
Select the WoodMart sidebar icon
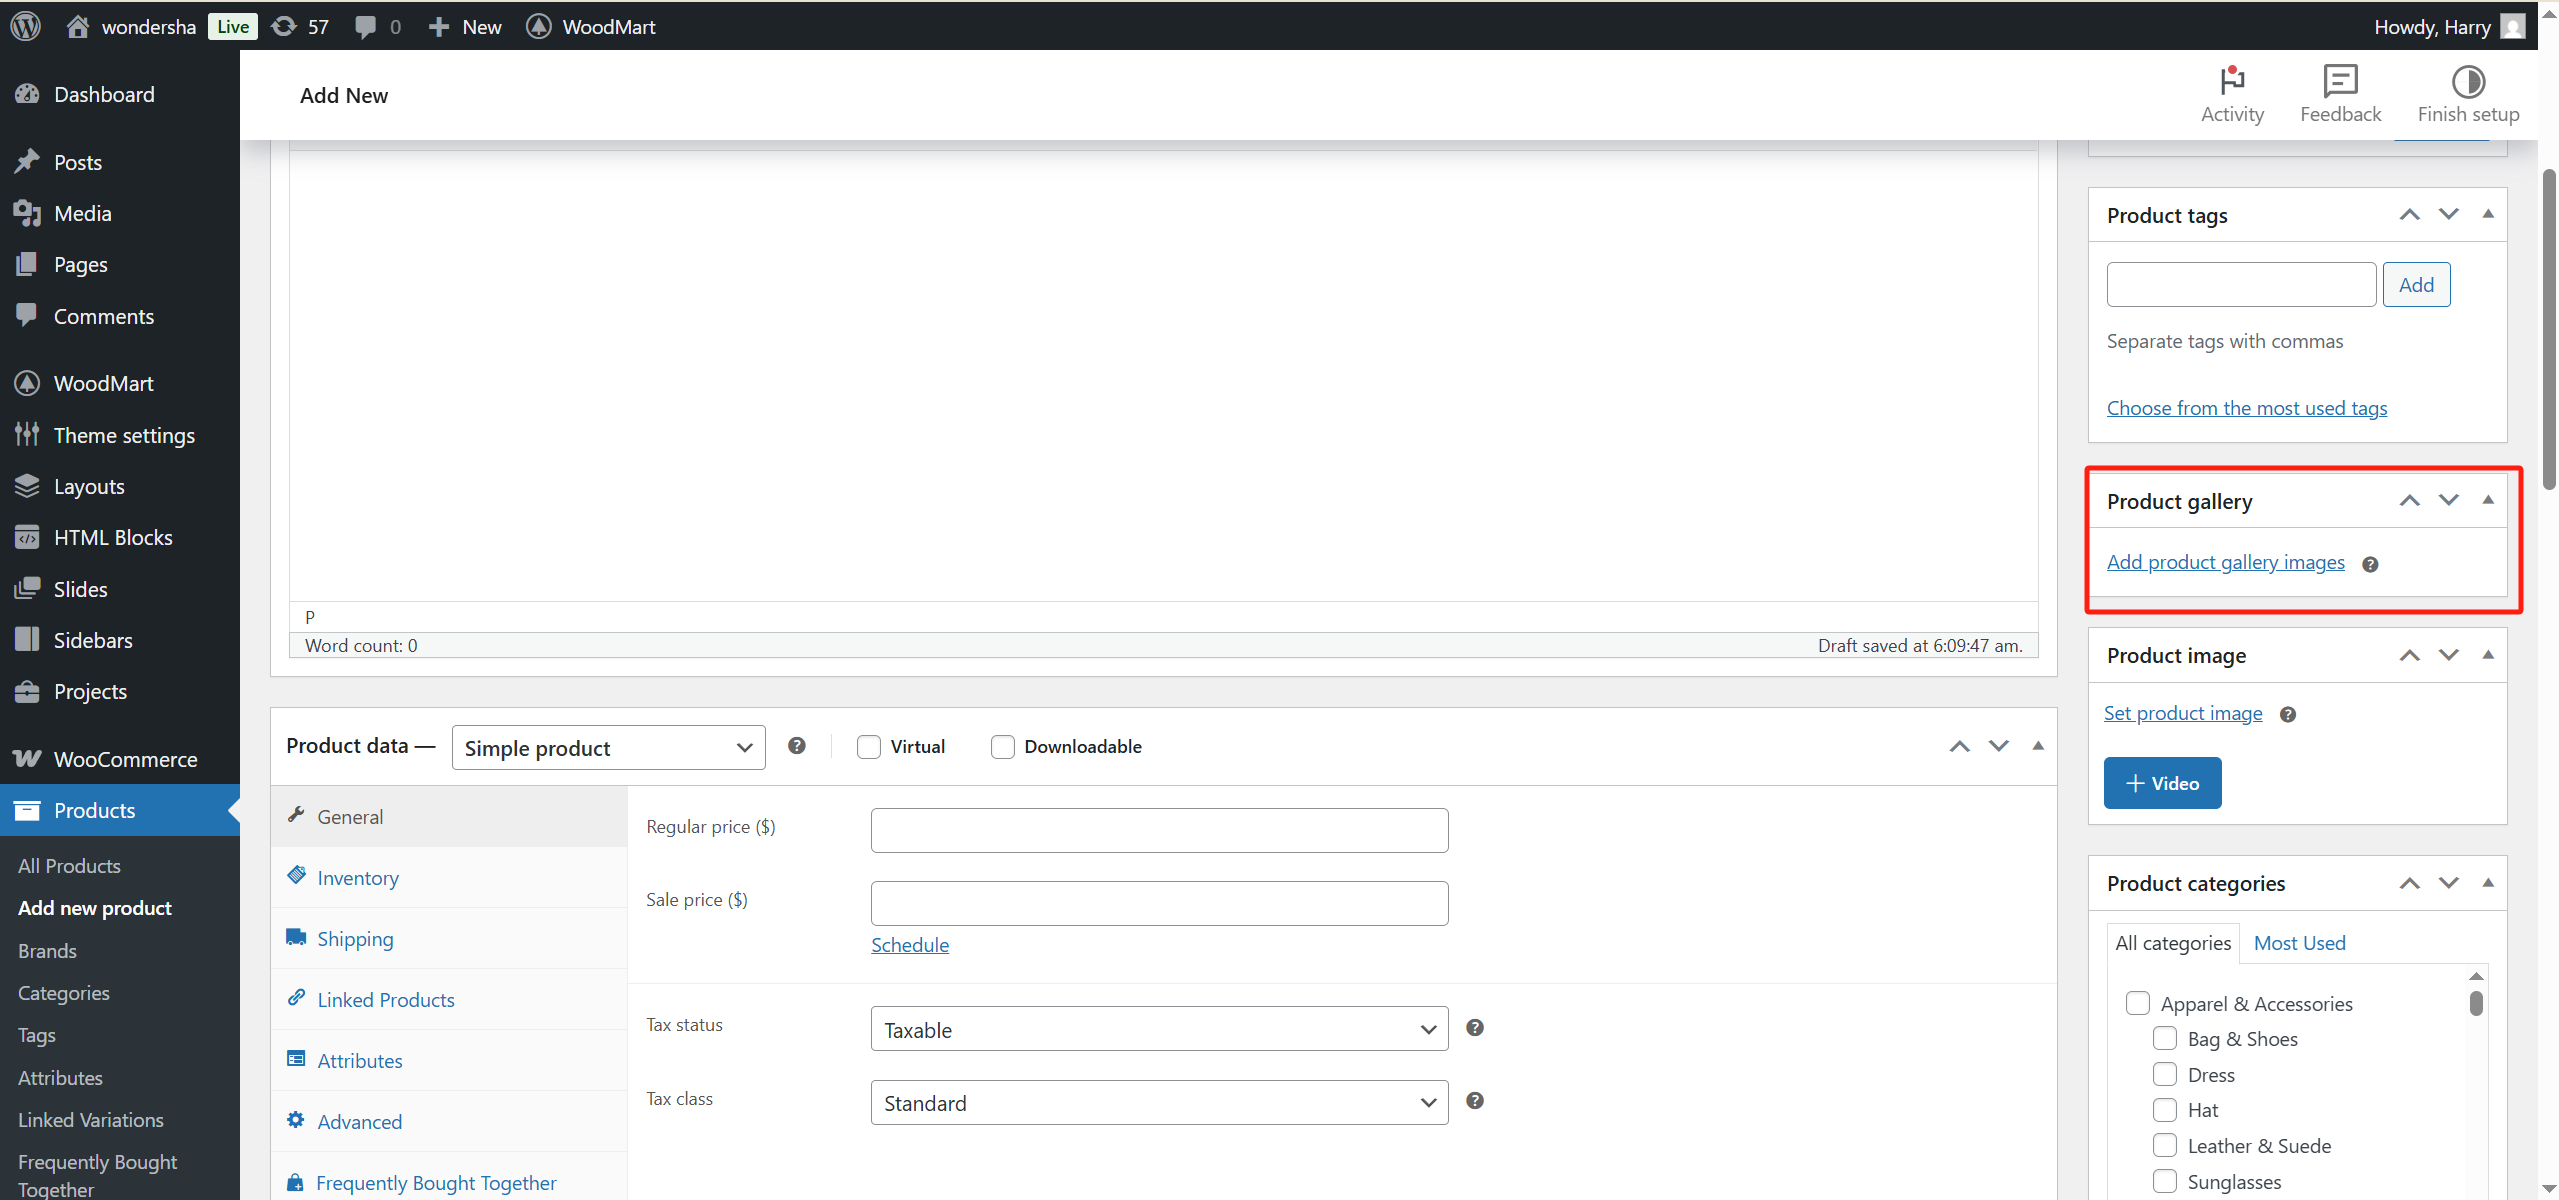point(27,383)
